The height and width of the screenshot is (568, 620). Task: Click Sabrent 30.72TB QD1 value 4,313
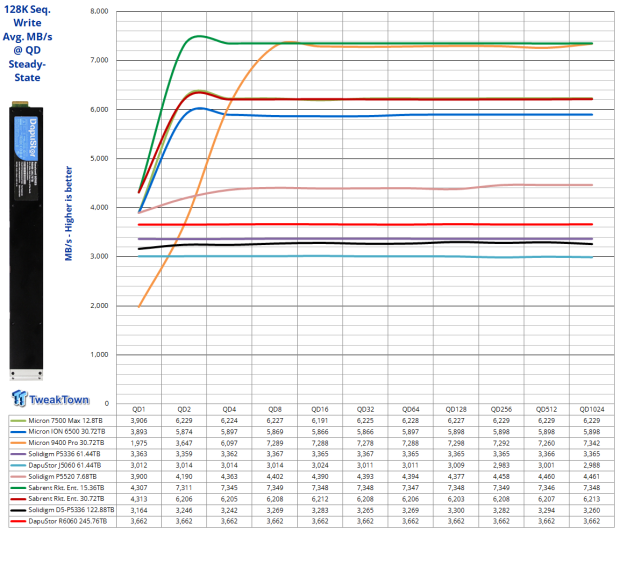[x=139, y=499]
